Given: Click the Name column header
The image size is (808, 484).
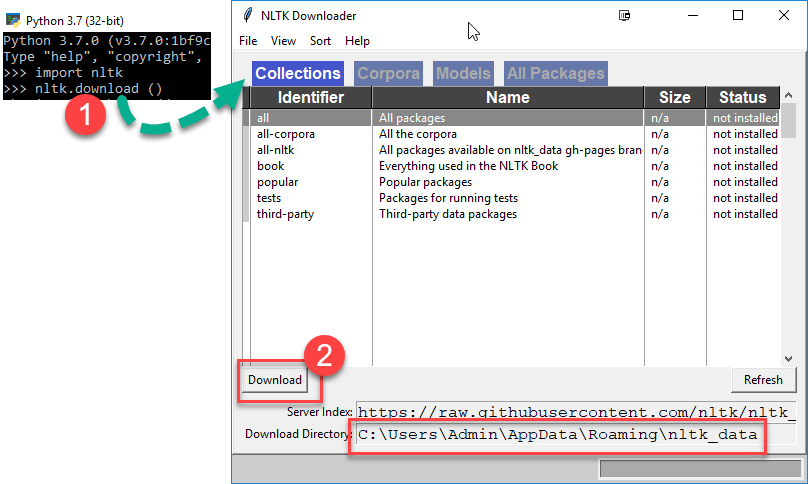Looking at the screenshot, I should pyautogui.click(x=508, y=97).
